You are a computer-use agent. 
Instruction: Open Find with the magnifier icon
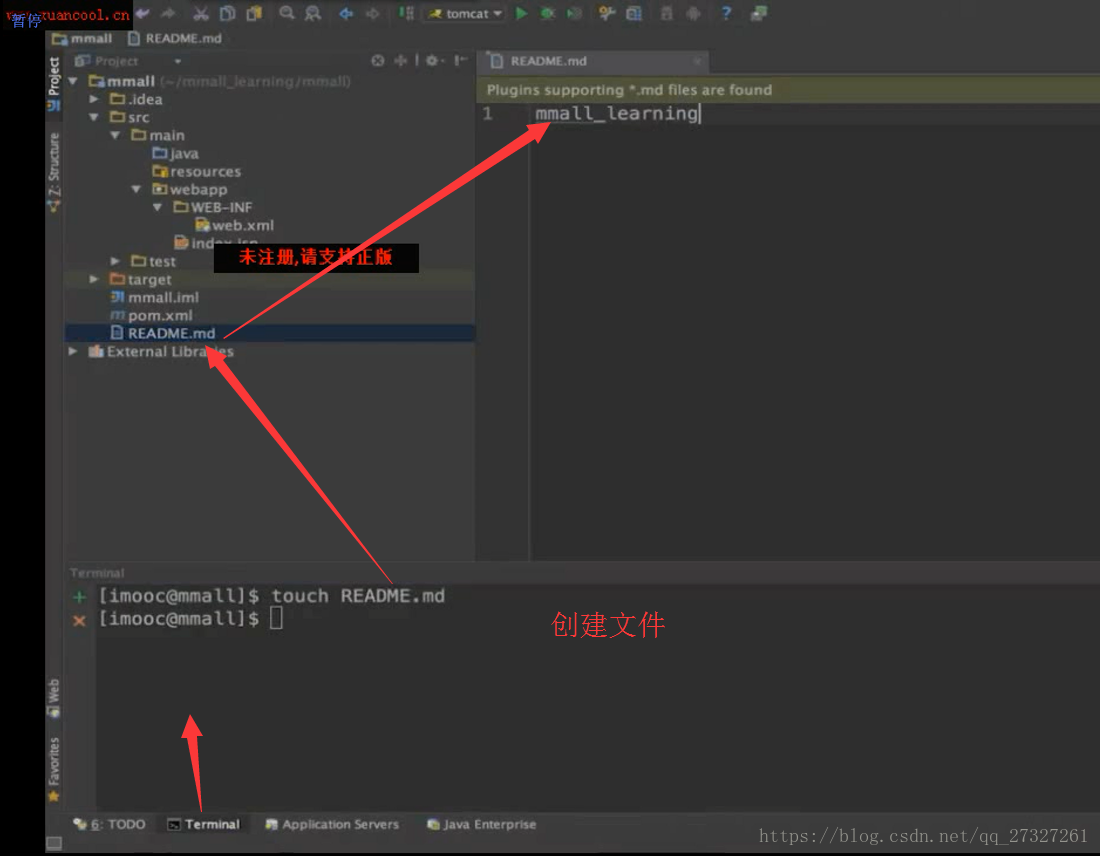pyautogui.click(x=286, y=13)
